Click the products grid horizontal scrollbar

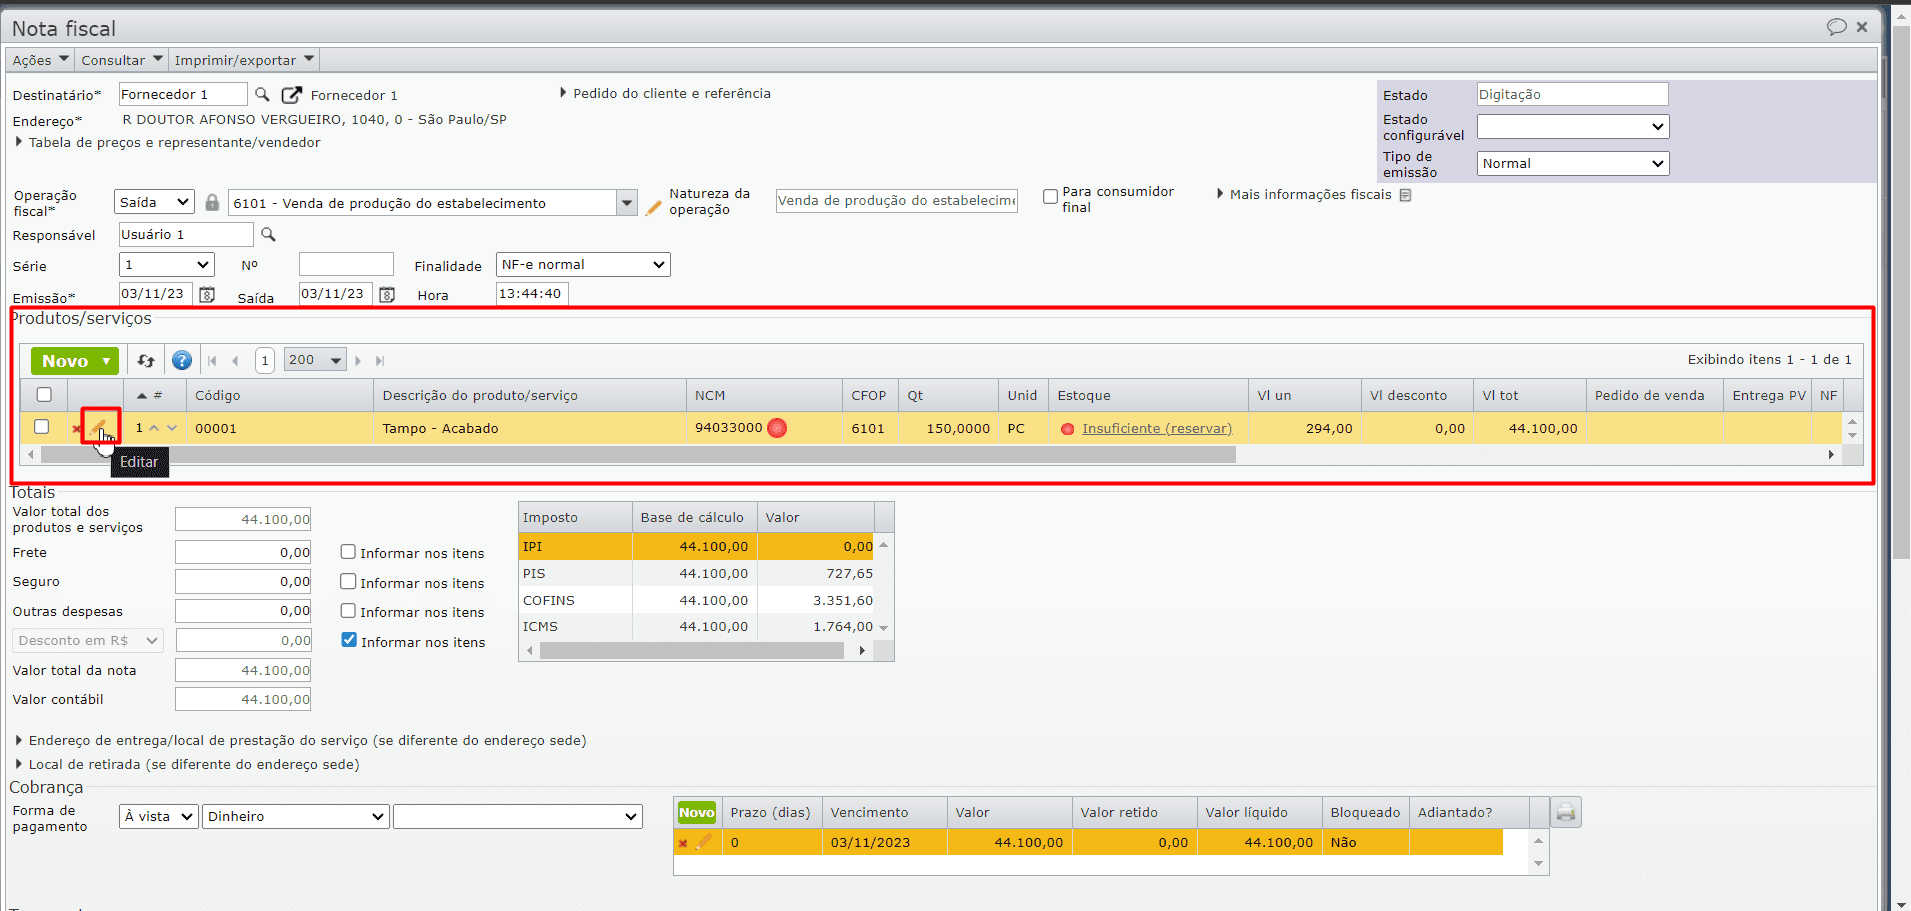(638, 455)
